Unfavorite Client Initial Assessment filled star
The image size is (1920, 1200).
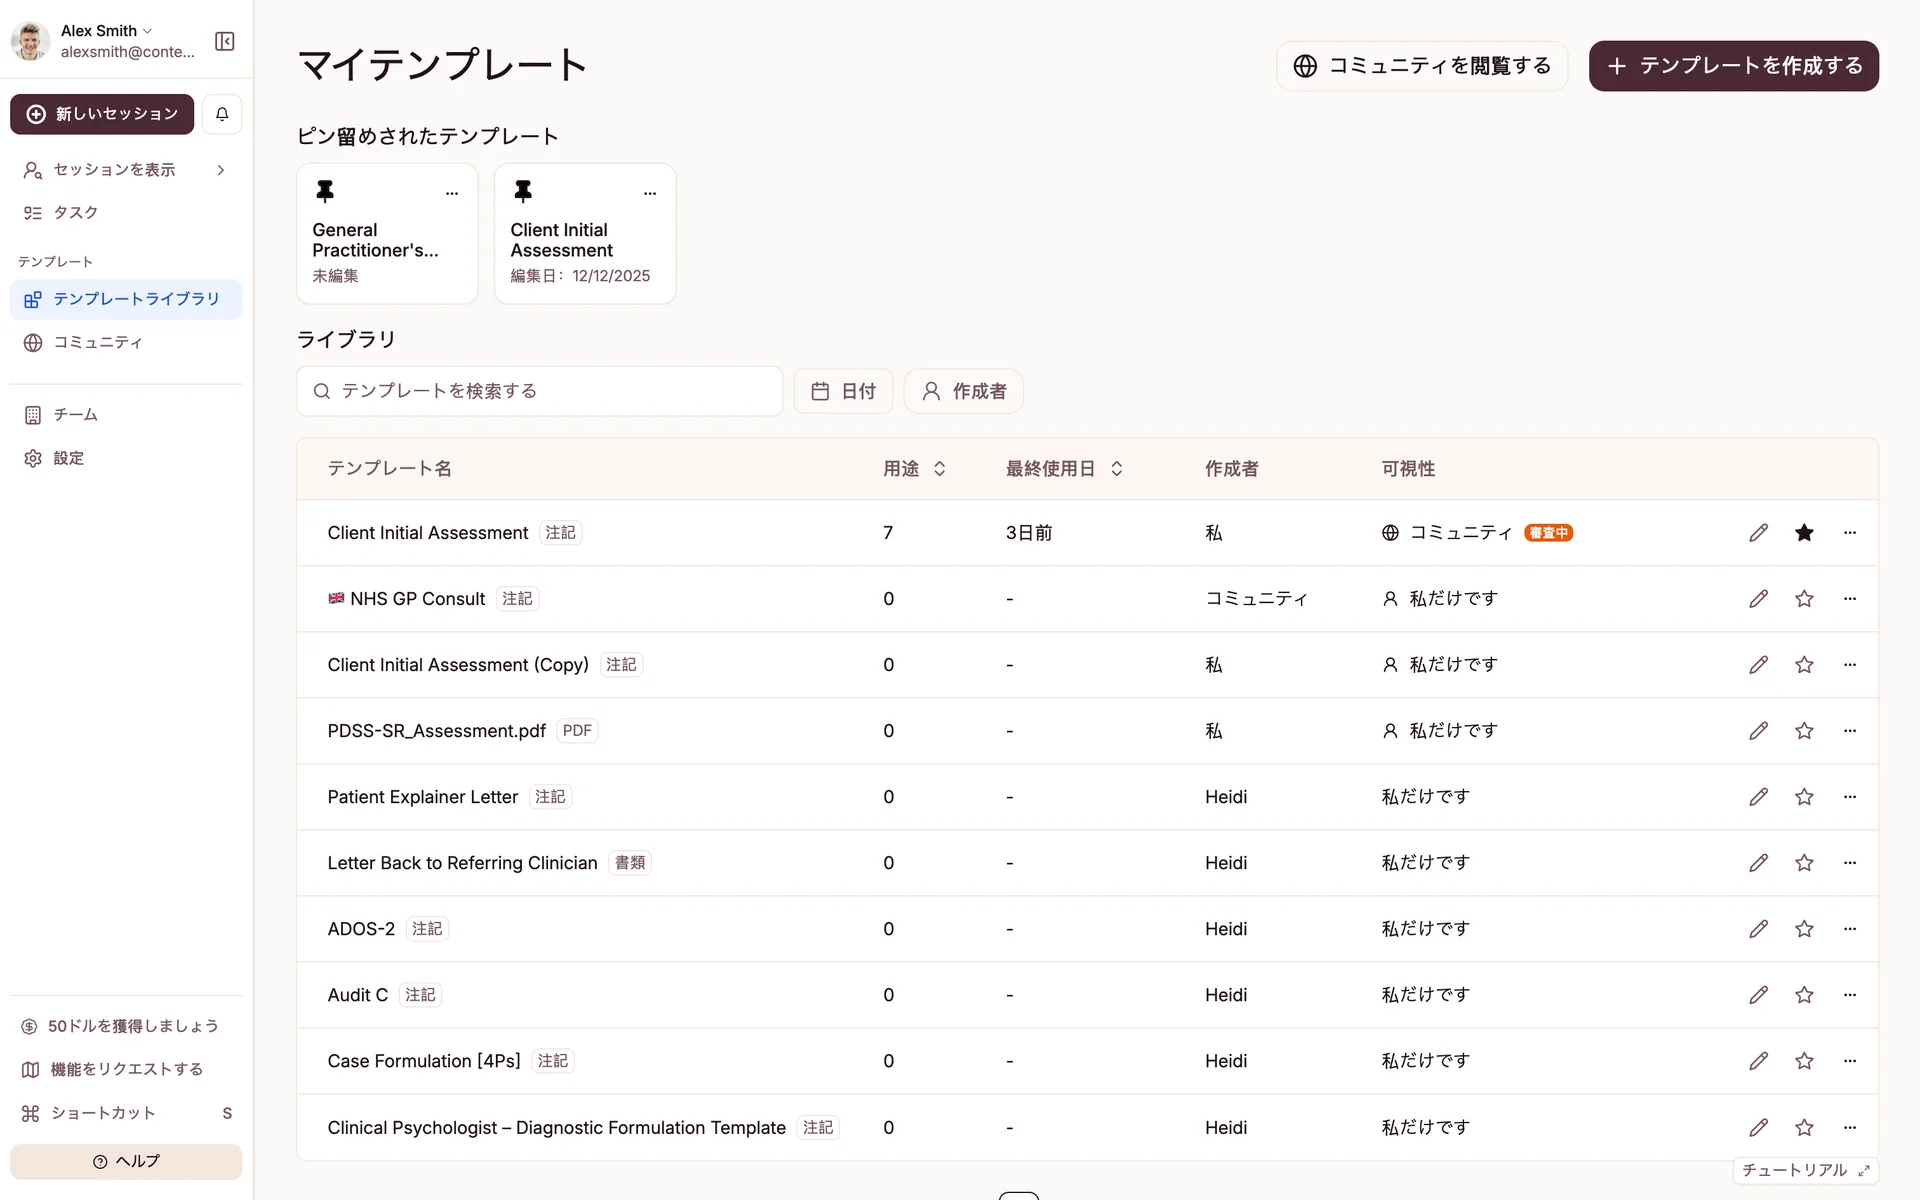point(1804,533)
